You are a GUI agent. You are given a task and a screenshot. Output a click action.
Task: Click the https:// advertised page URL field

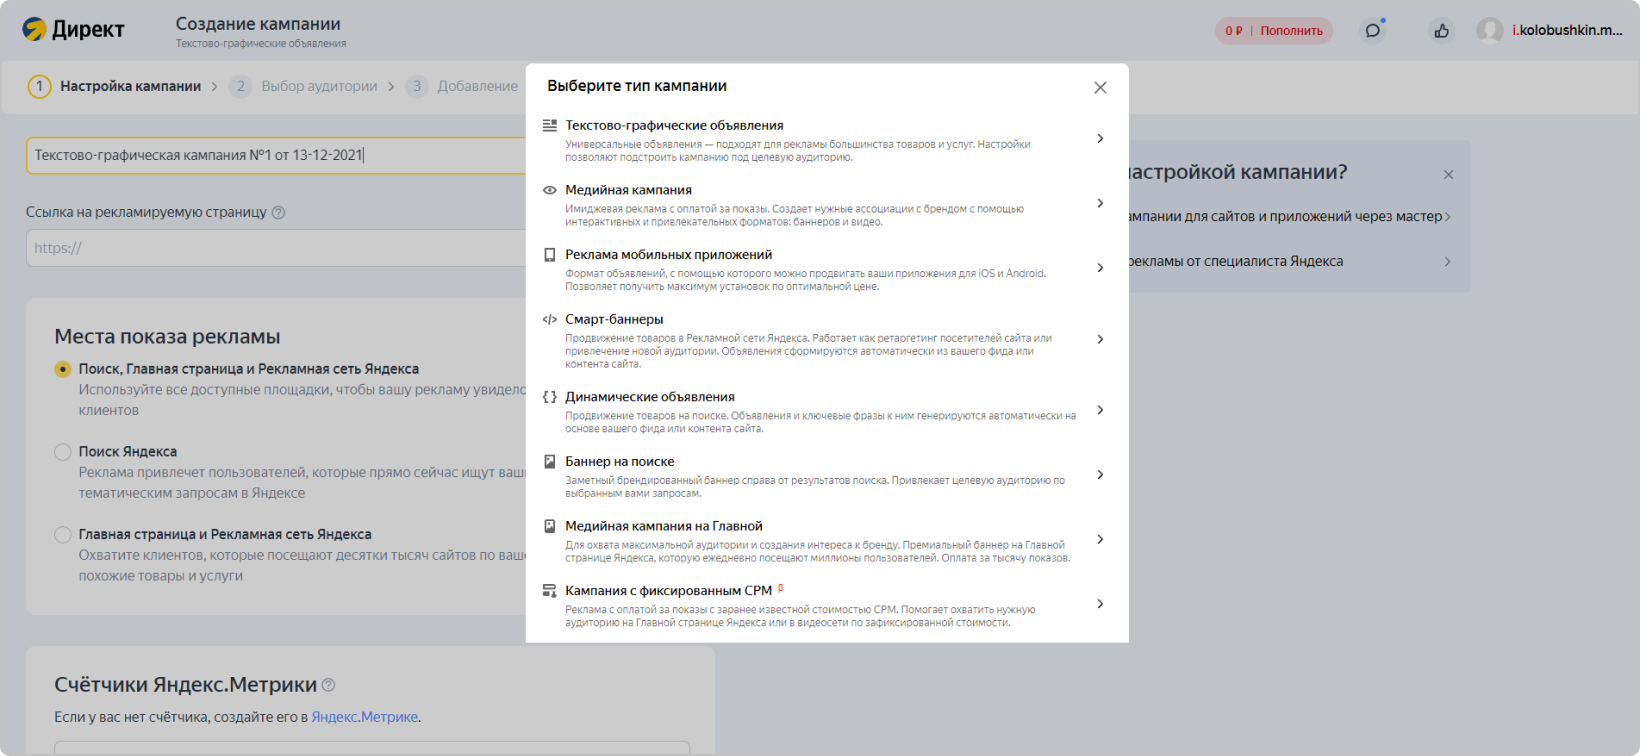coord(276,248)
